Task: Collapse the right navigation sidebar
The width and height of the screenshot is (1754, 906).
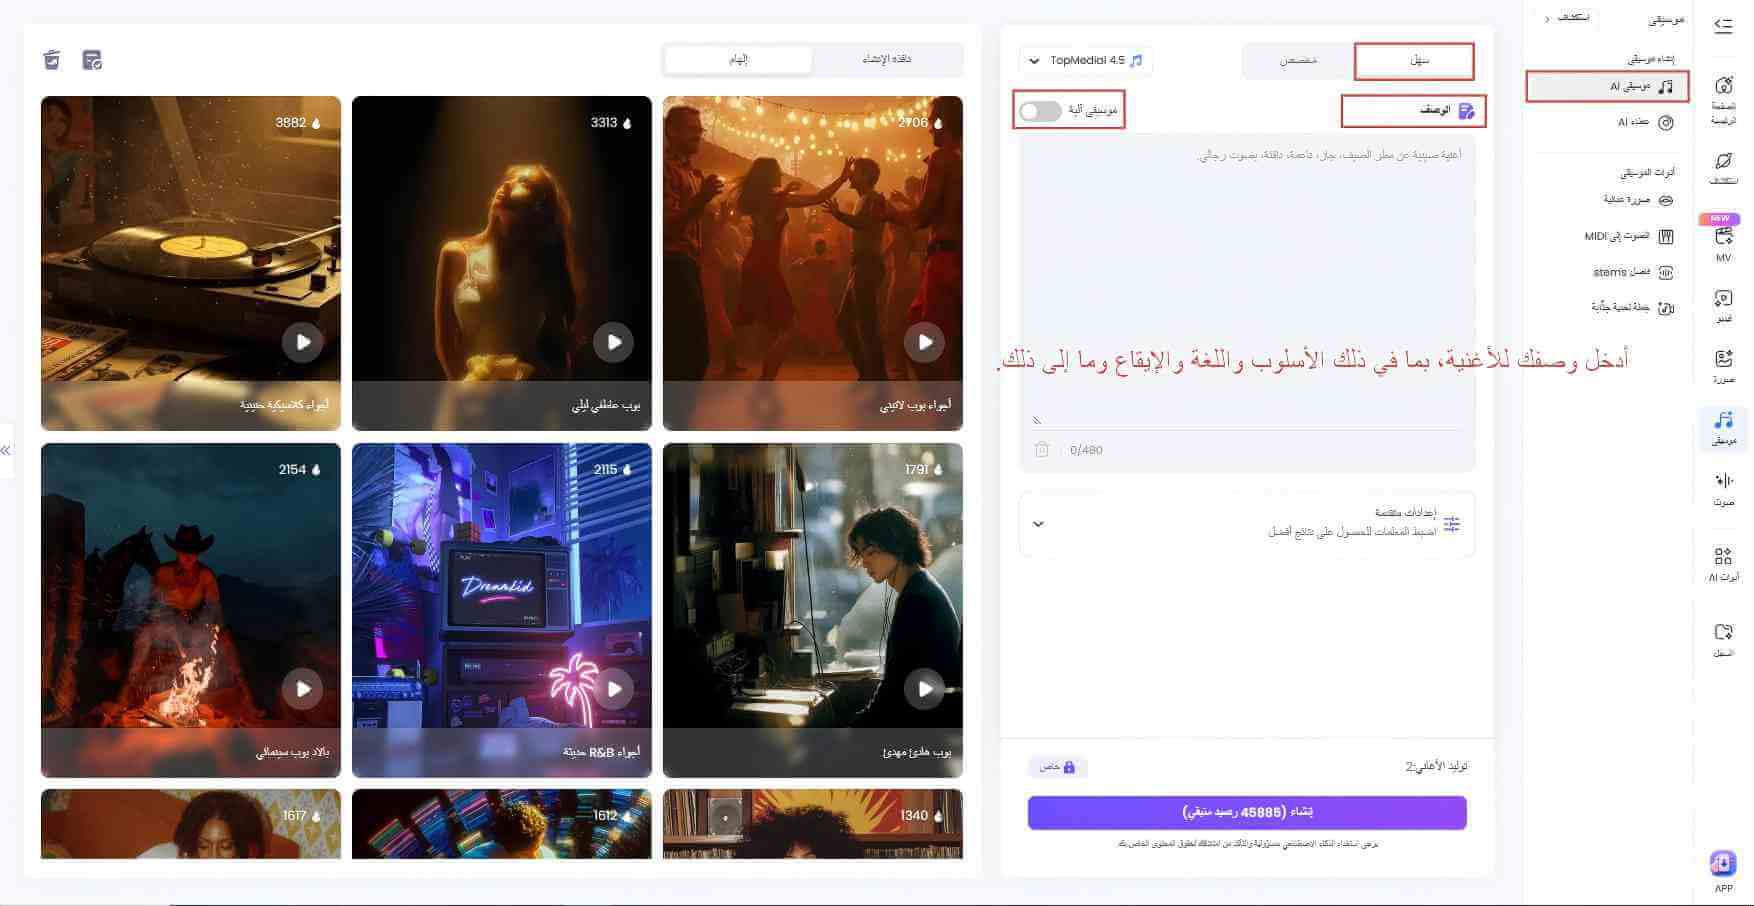Action: tap(1723, 26)
